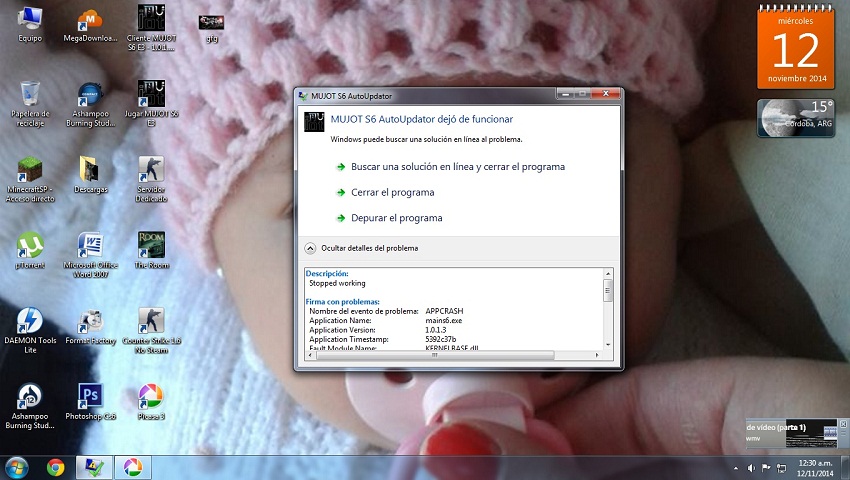Launch DAEMON Tools Lite shortcut
850x480 pixels.
click(x=30, y=321)
